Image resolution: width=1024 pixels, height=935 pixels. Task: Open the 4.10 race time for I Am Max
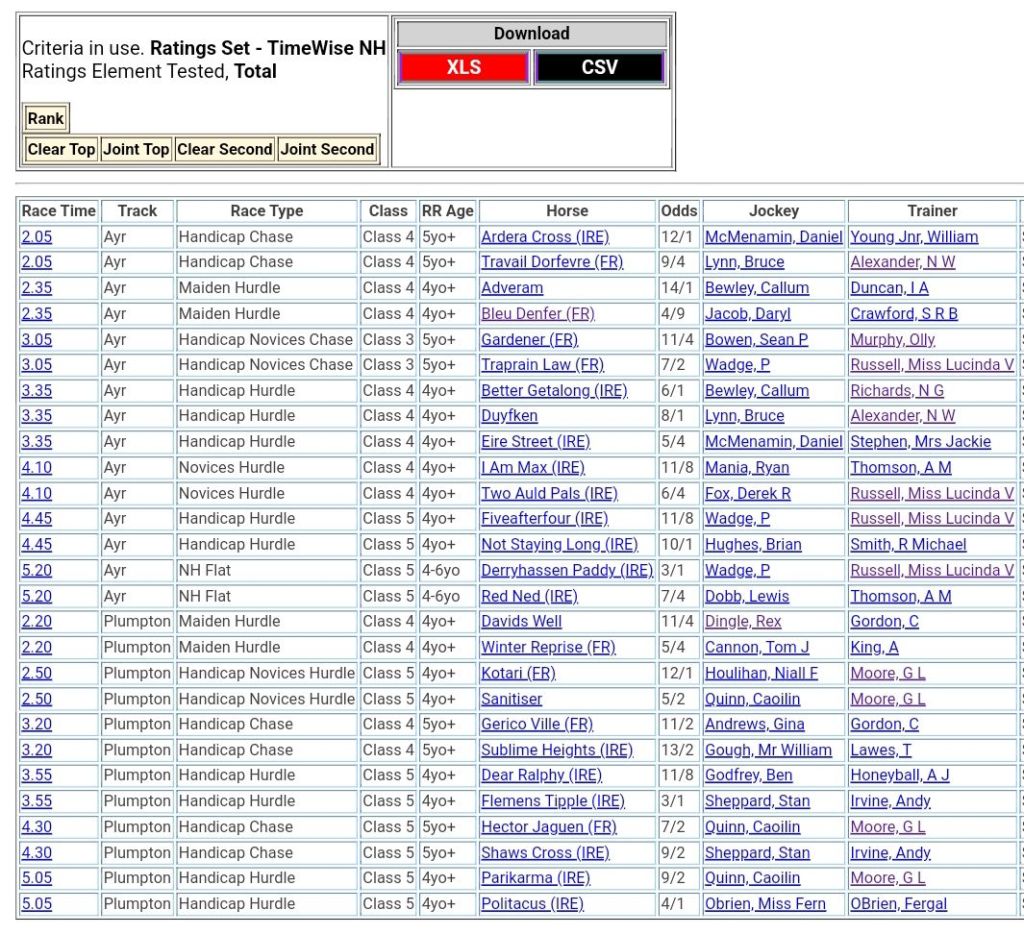click(36, 468)
